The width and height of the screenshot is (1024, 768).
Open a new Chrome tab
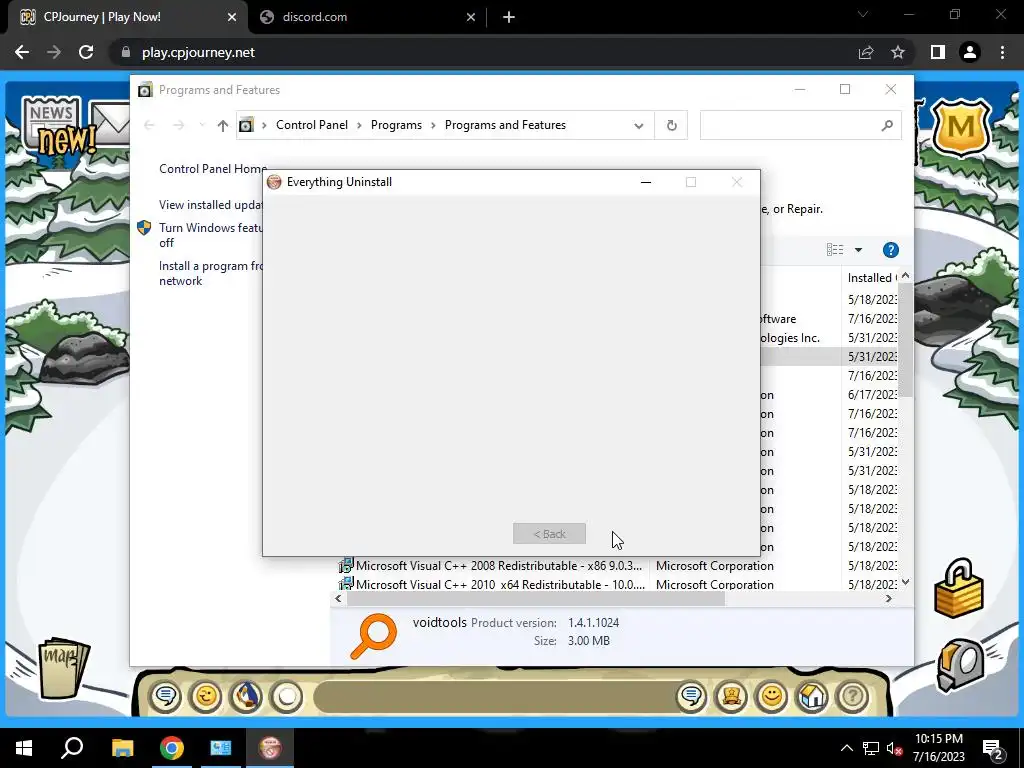pos(509,17)
